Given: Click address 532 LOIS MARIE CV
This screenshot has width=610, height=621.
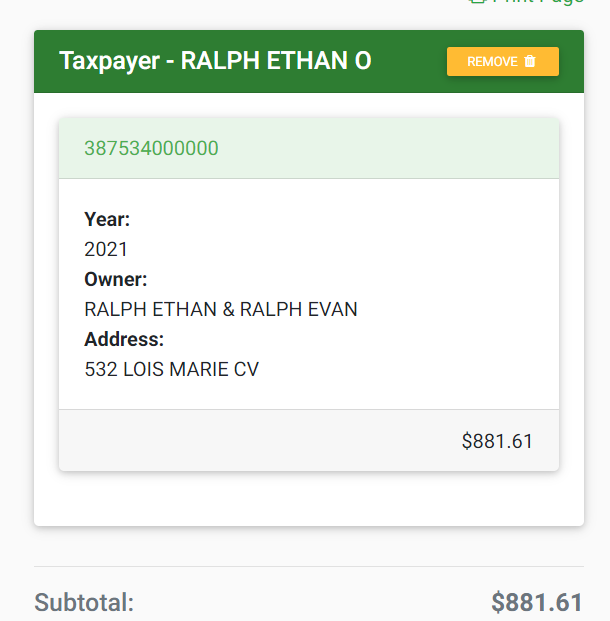Looking at the screenshot, I should point(172,369).
